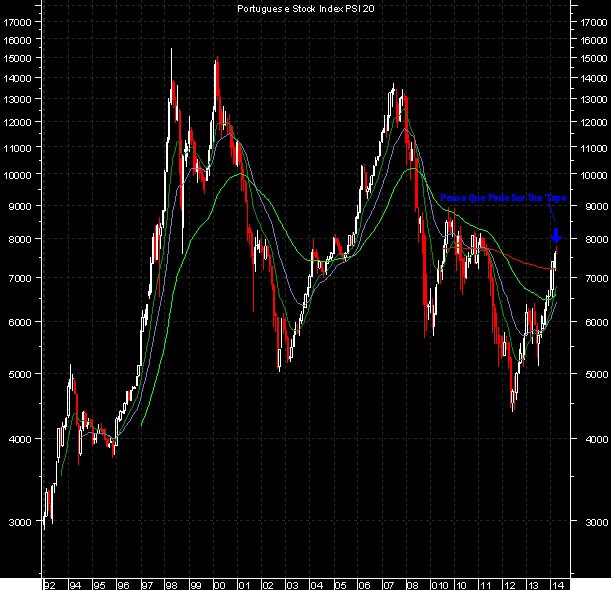This screenshot has height=590, width=611.
Task: Click the chart title "Portuguese Stock Index PSI 20"
Action: tap(306, 9)
